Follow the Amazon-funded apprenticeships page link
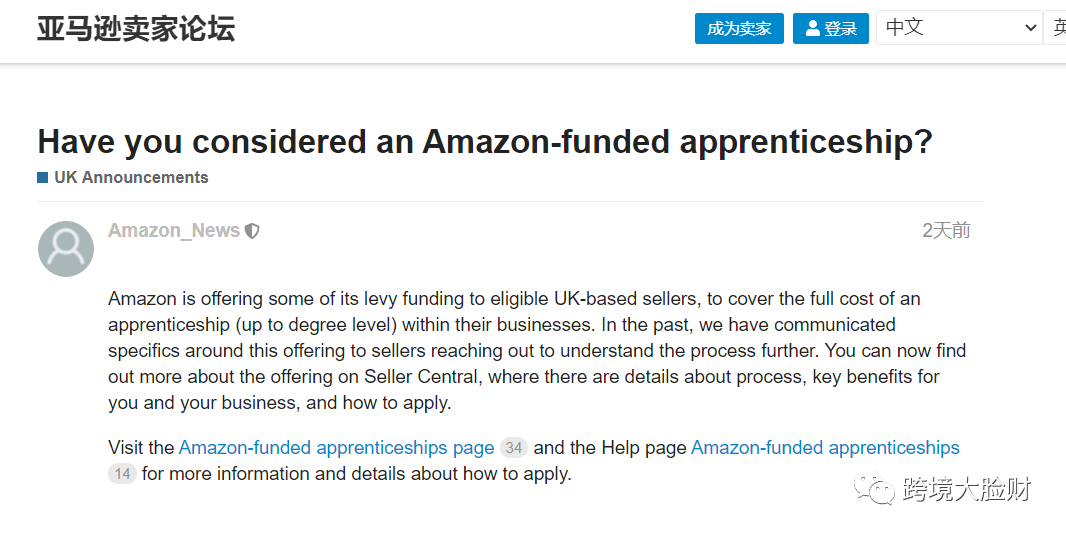The height and width of the screenshot is (536, 1066). click(336, 448)
